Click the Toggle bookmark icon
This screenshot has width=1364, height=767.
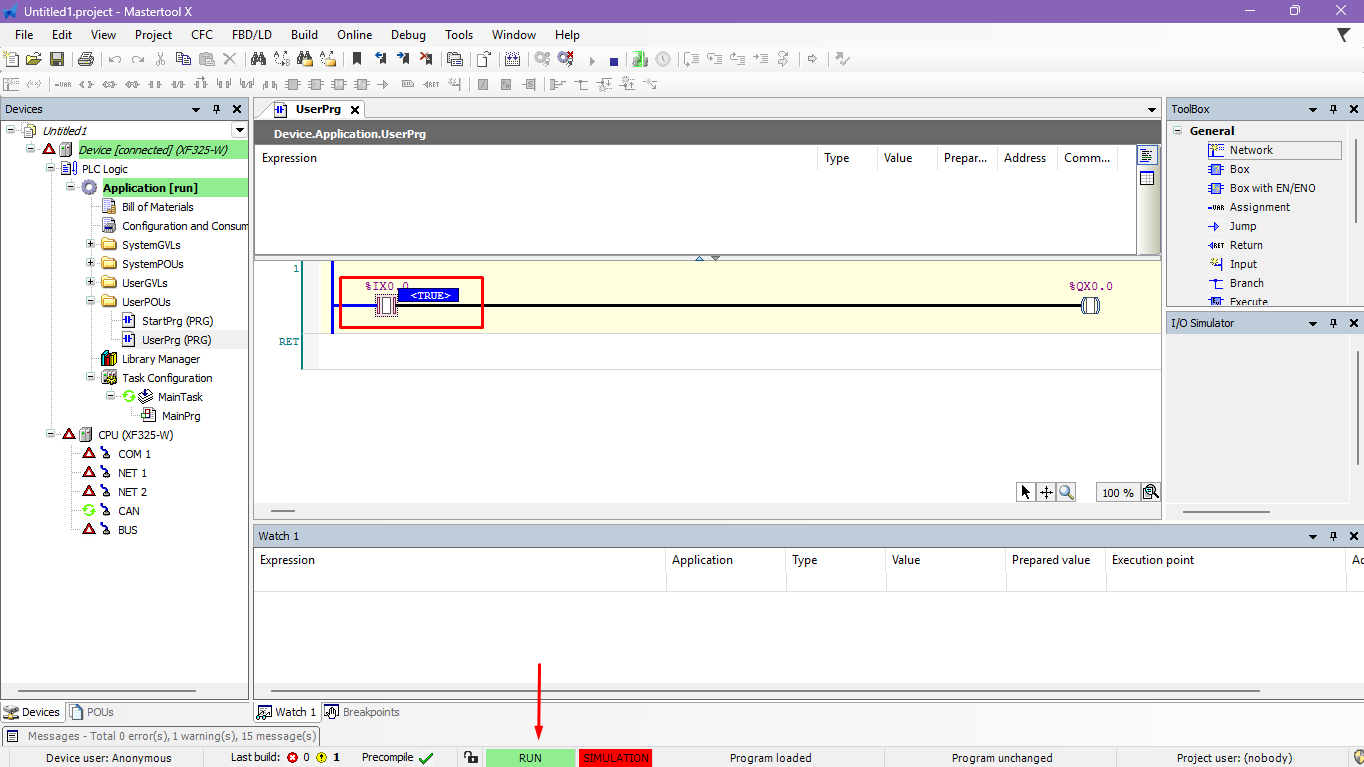357,60
